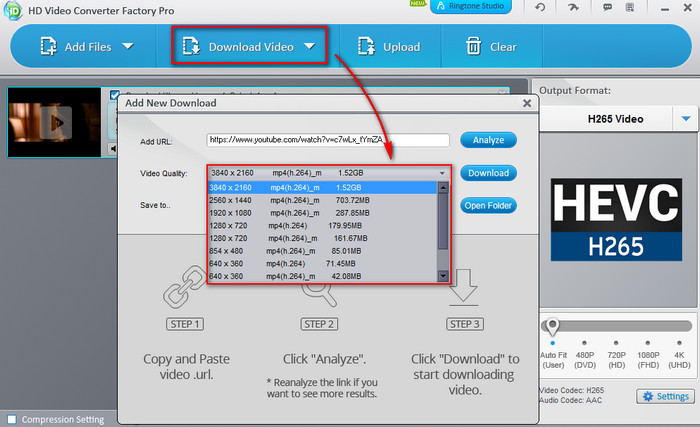Open the Output Format dropdown arrow
700x427 pixels.
[x=686, y=119]
